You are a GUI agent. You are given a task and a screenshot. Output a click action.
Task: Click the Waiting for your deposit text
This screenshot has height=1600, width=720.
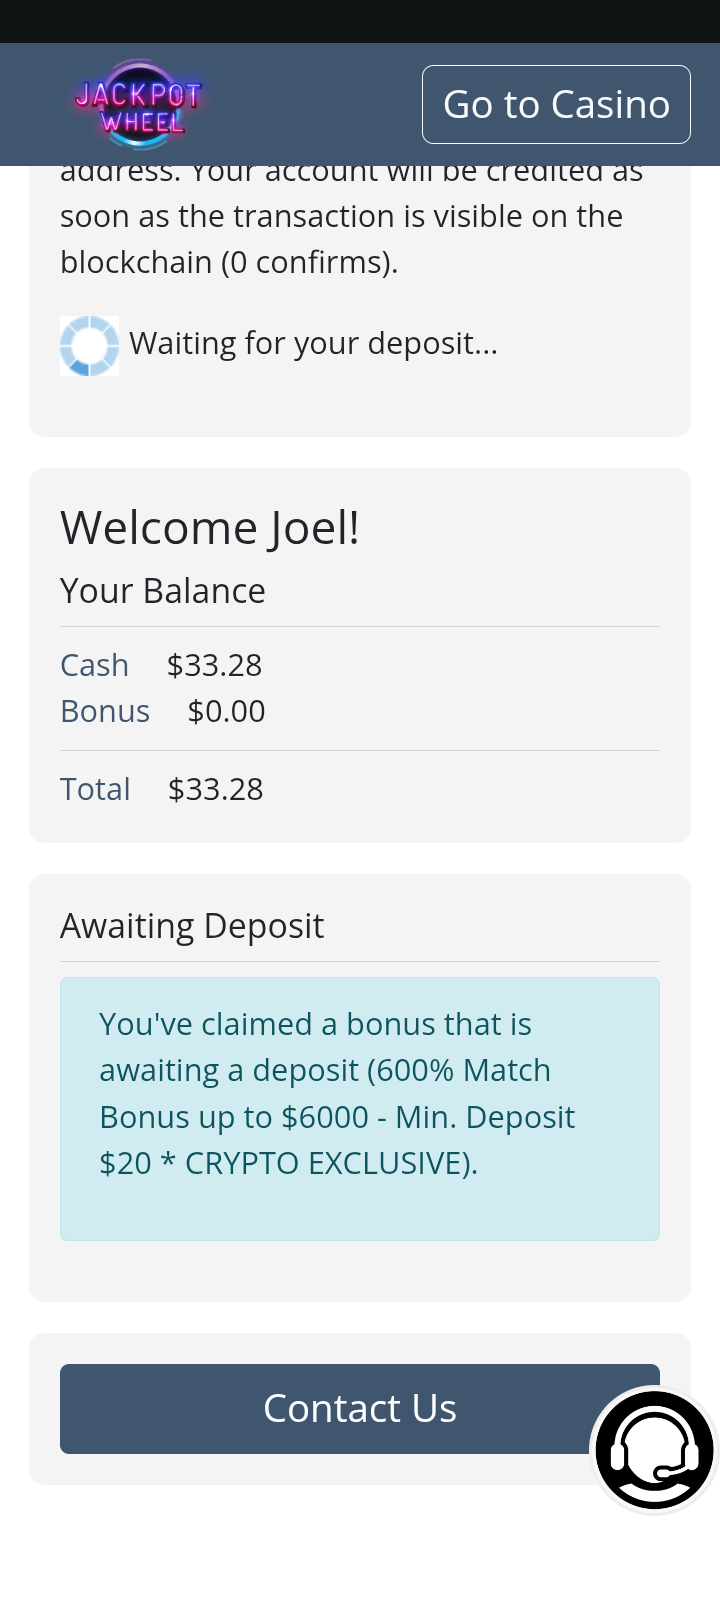[313, 343]
